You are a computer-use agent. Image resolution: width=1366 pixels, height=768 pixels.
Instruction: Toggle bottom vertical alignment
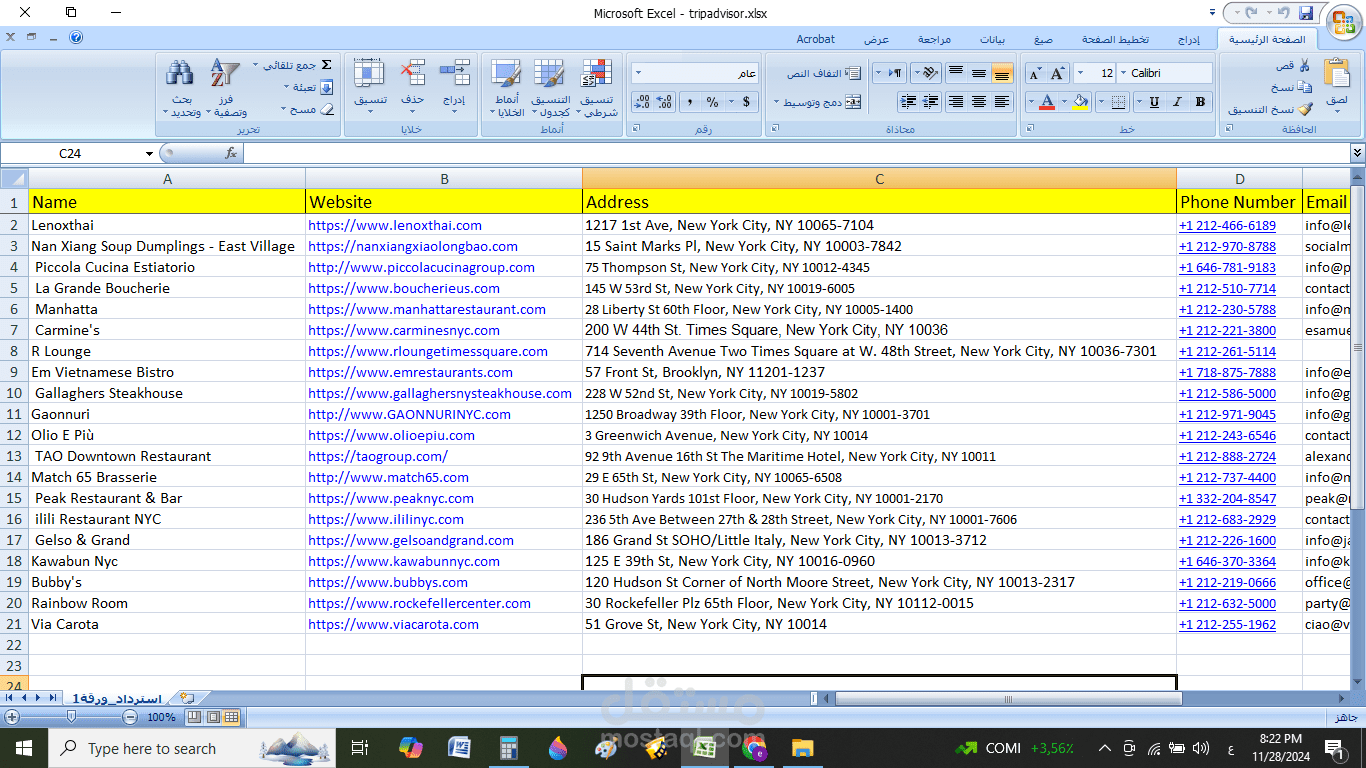[x=1002, y=73]
